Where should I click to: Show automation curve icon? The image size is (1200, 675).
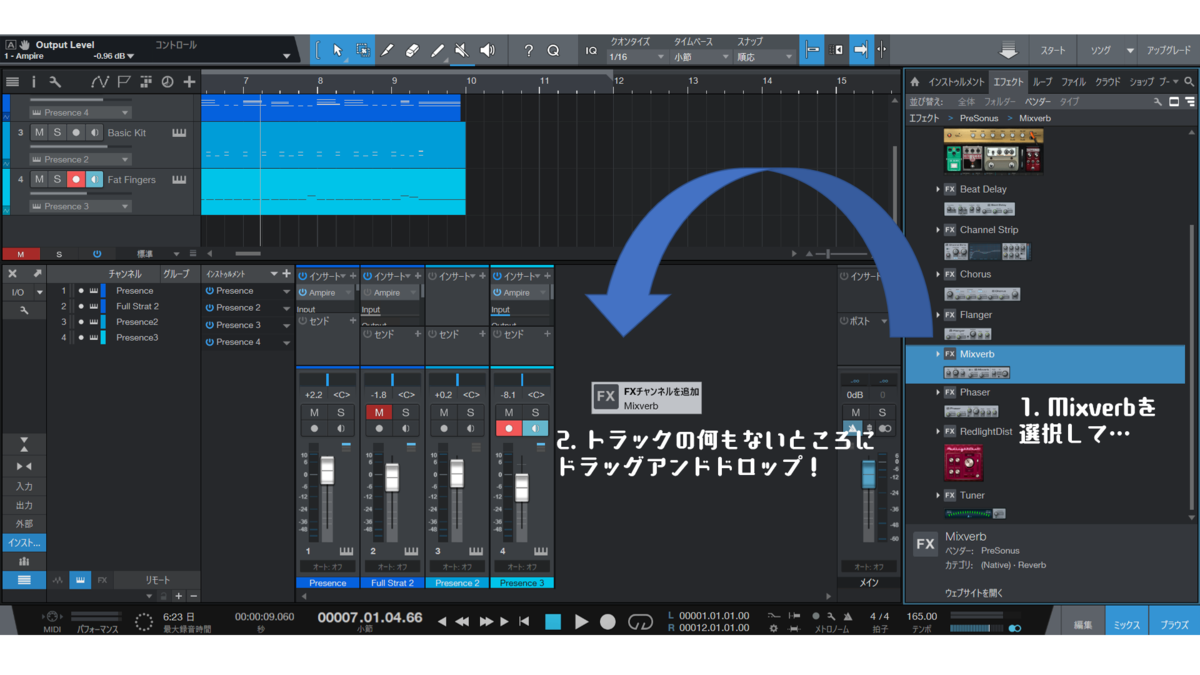pos(100,82)
